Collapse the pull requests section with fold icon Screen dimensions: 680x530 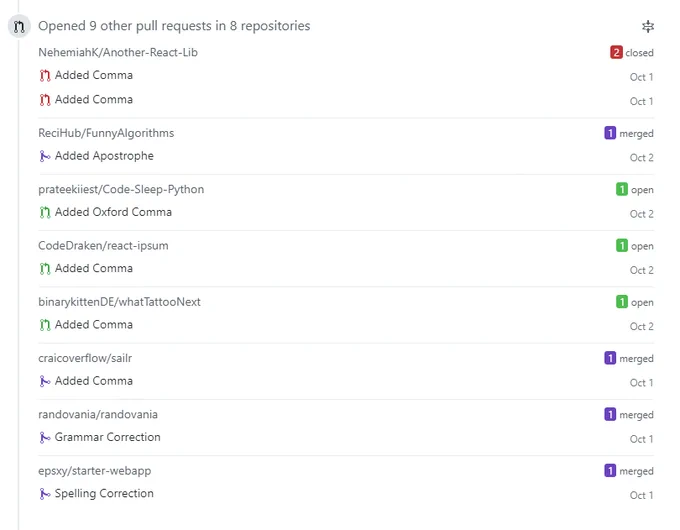pyautogui.click(x=648, y=26)
